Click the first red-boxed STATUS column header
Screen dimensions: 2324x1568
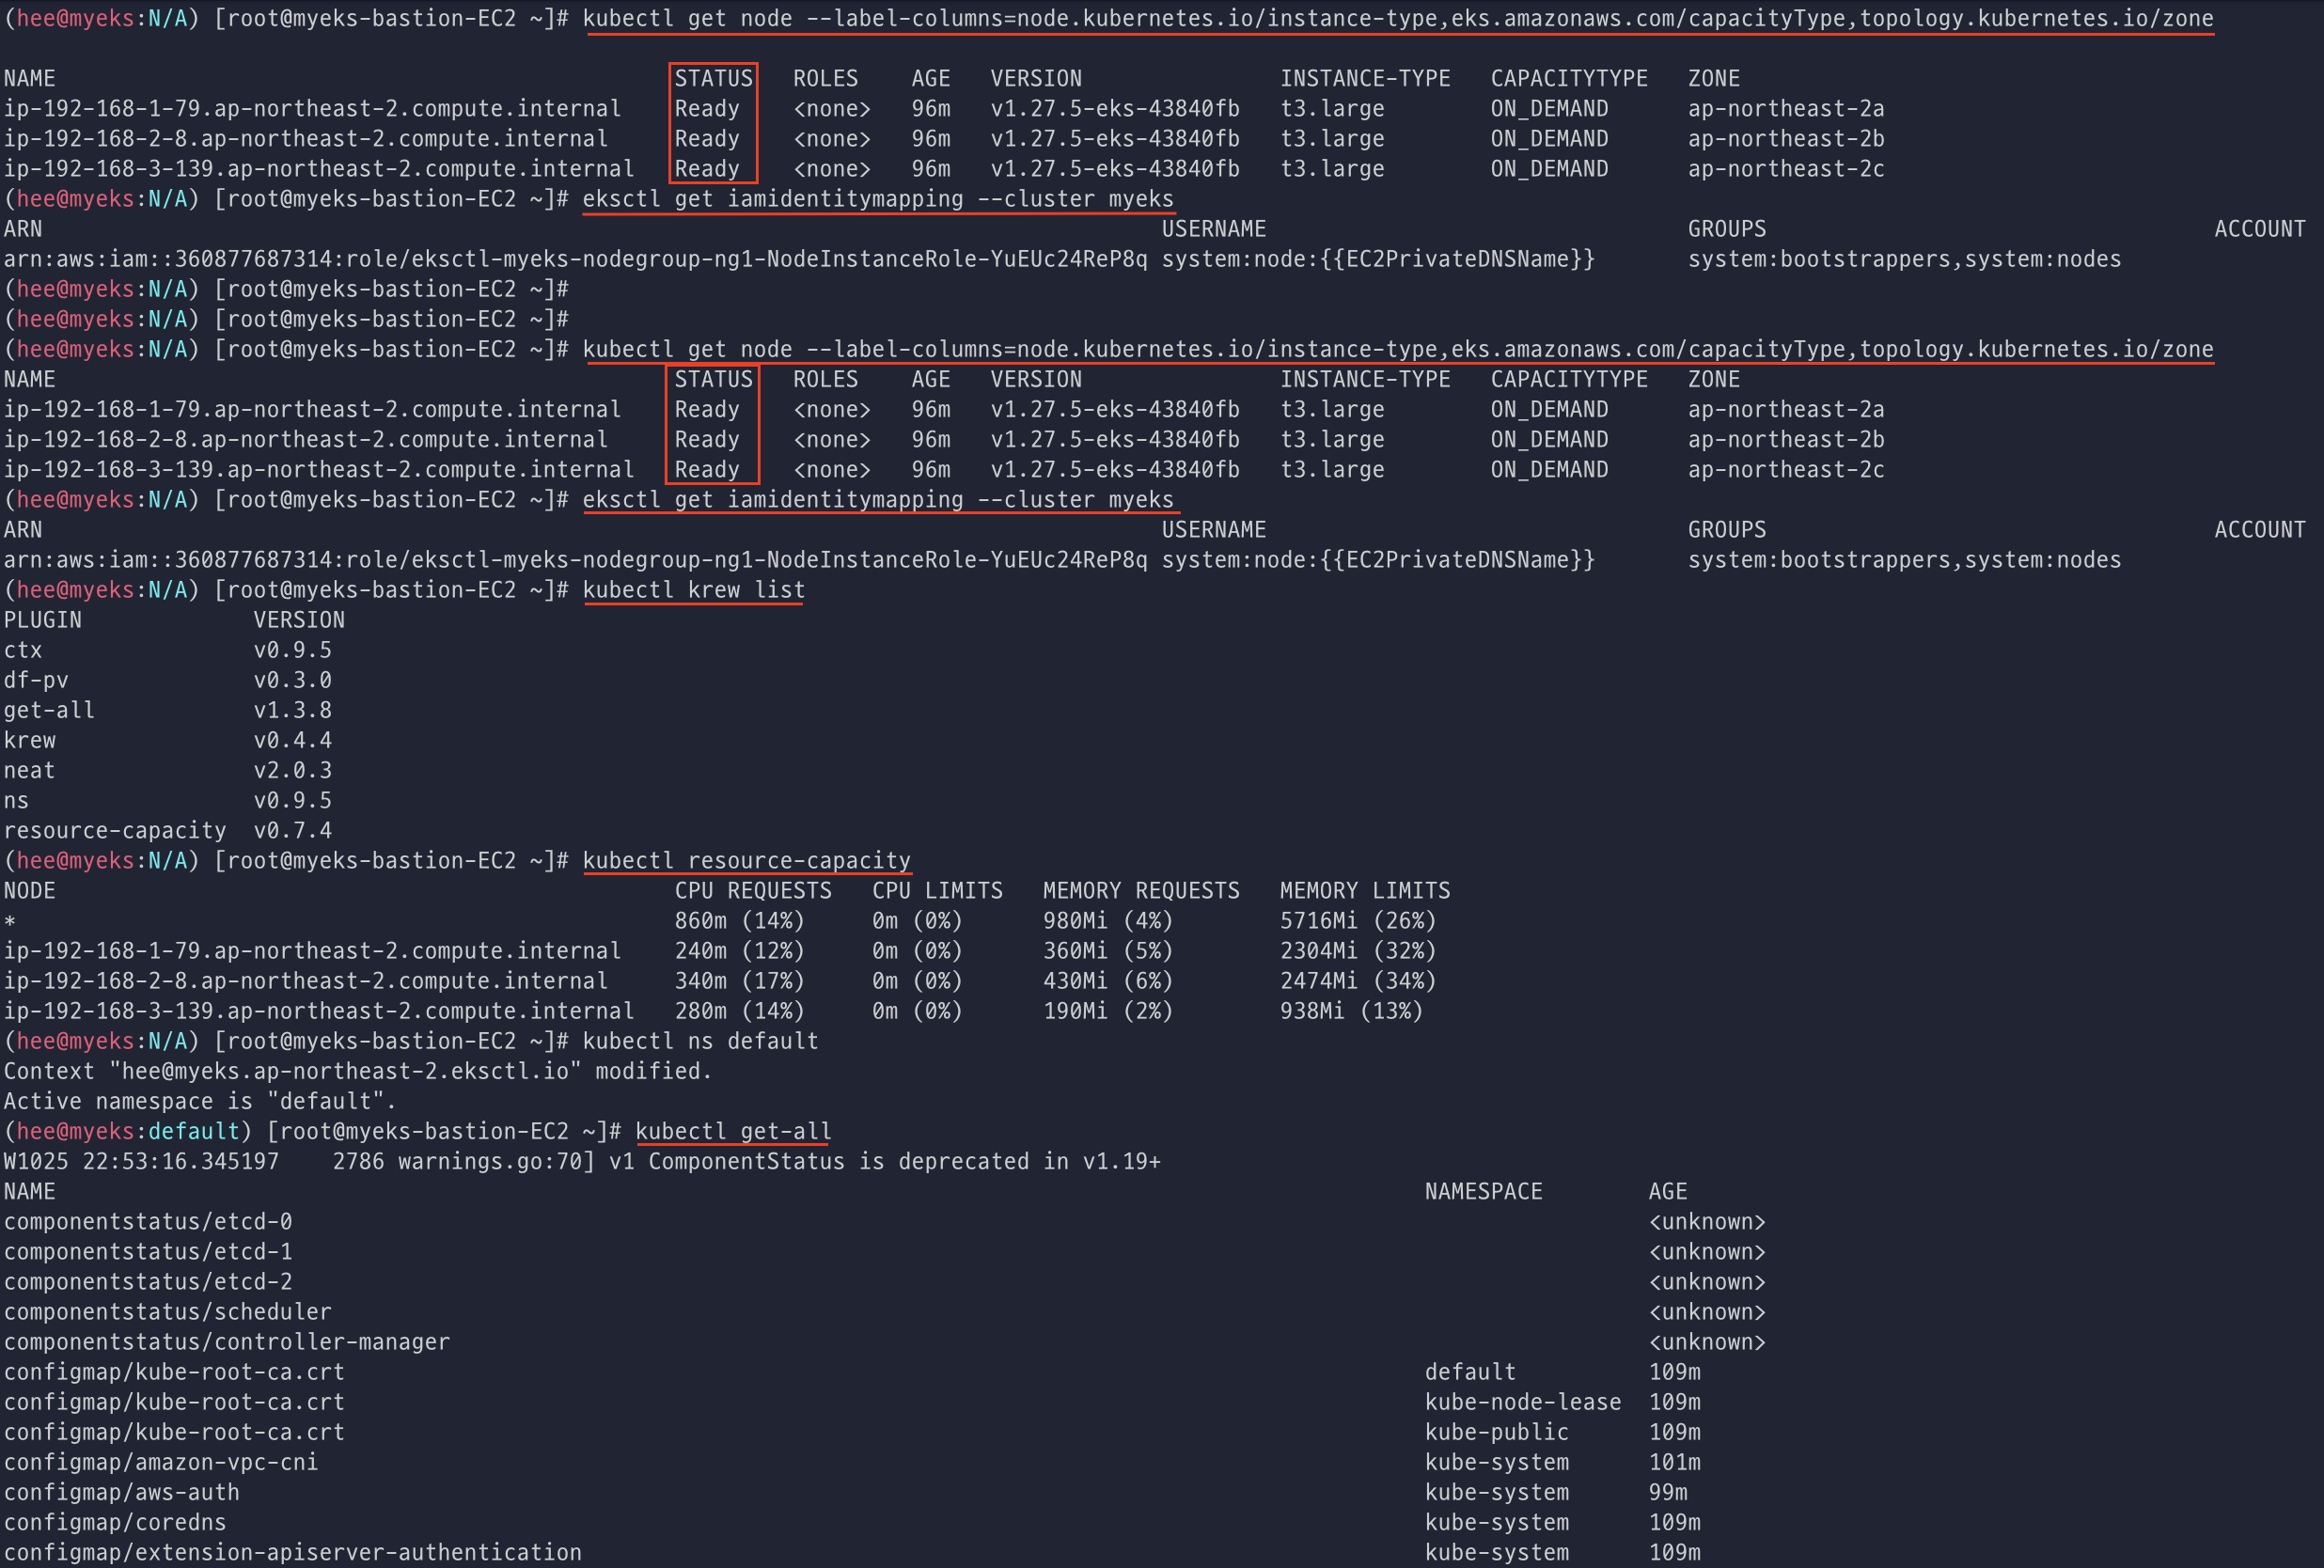[712, 78]
